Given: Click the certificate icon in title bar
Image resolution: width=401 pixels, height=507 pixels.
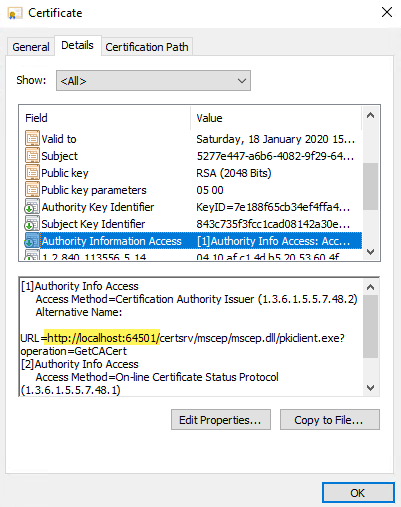Looking at the screenshot, I should point(15,13).
